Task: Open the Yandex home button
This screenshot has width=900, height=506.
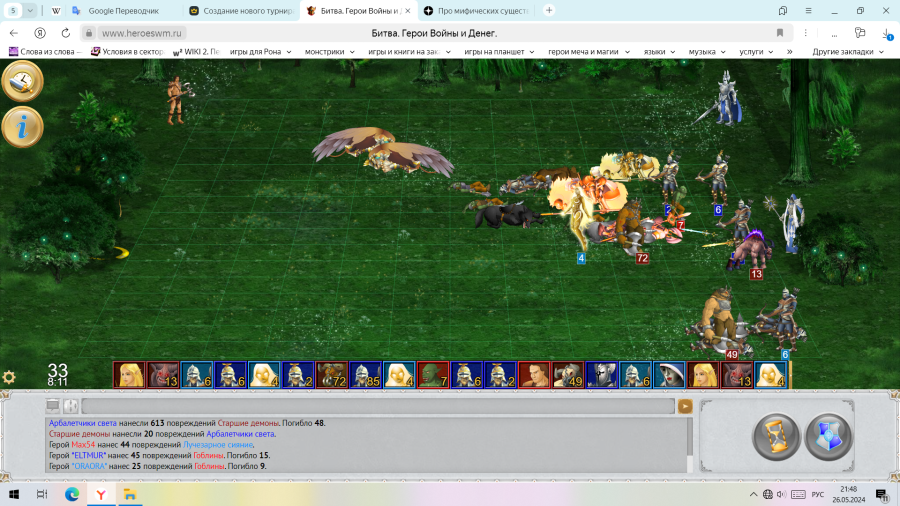Action: 40,33
